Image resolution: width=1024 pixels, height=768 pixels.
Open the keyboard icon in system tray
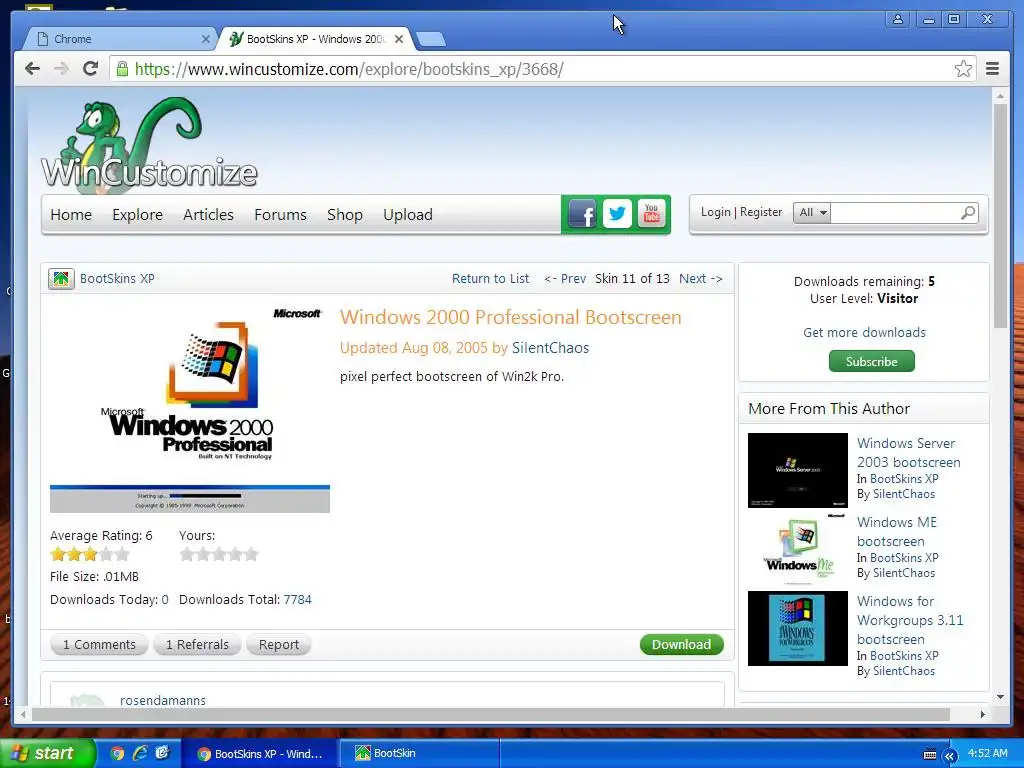930,754
